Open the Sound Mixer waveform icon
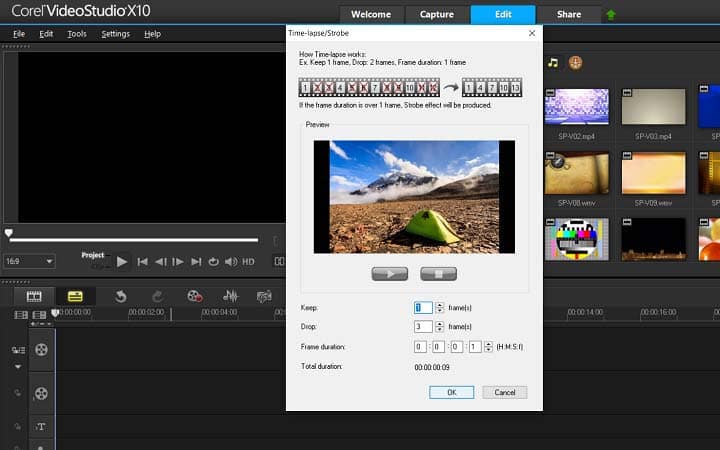Image resolution: width=720 pixels, height=450 pixels. pos(230,296)
